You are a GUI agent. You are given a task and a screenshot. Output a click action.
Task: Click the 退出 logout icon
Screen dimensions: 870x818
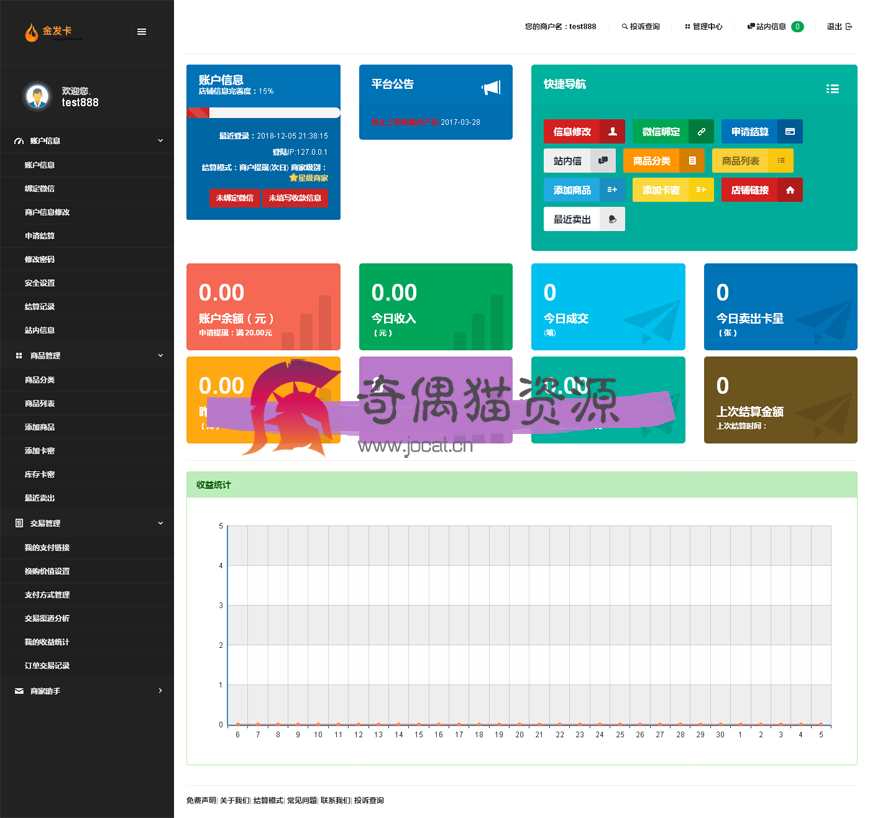pos(848,27)
